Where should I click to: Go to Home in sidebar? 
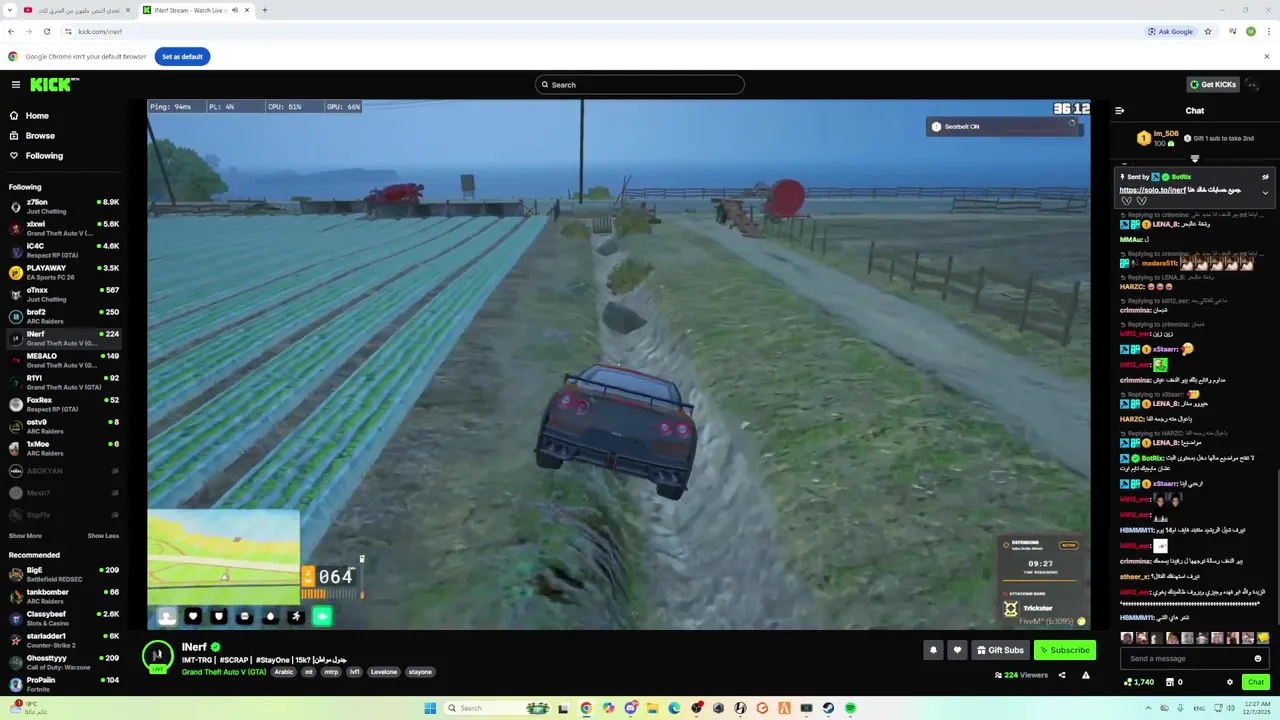[x=30, y=116]
